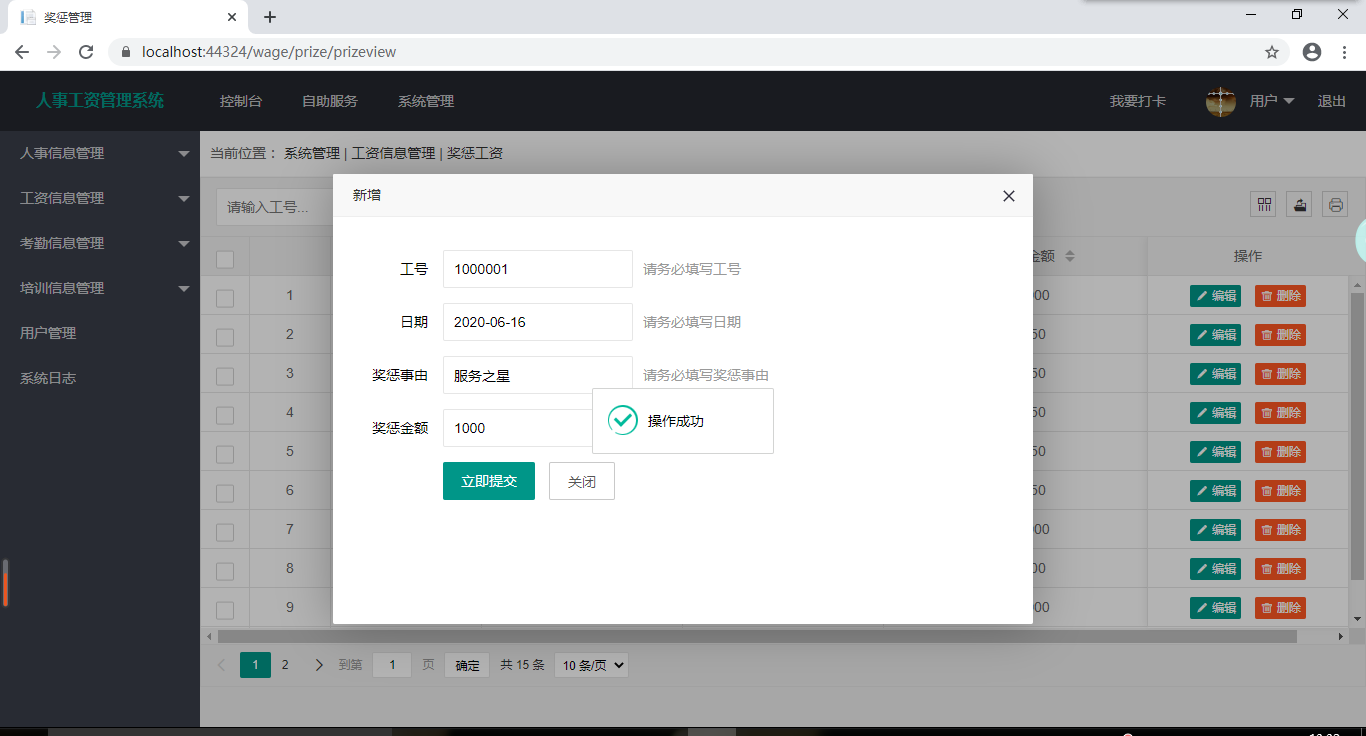The image size is (1366, 736).
Task: Focus the 日期 field showing 2020-06-16
Action: (538, 322)
